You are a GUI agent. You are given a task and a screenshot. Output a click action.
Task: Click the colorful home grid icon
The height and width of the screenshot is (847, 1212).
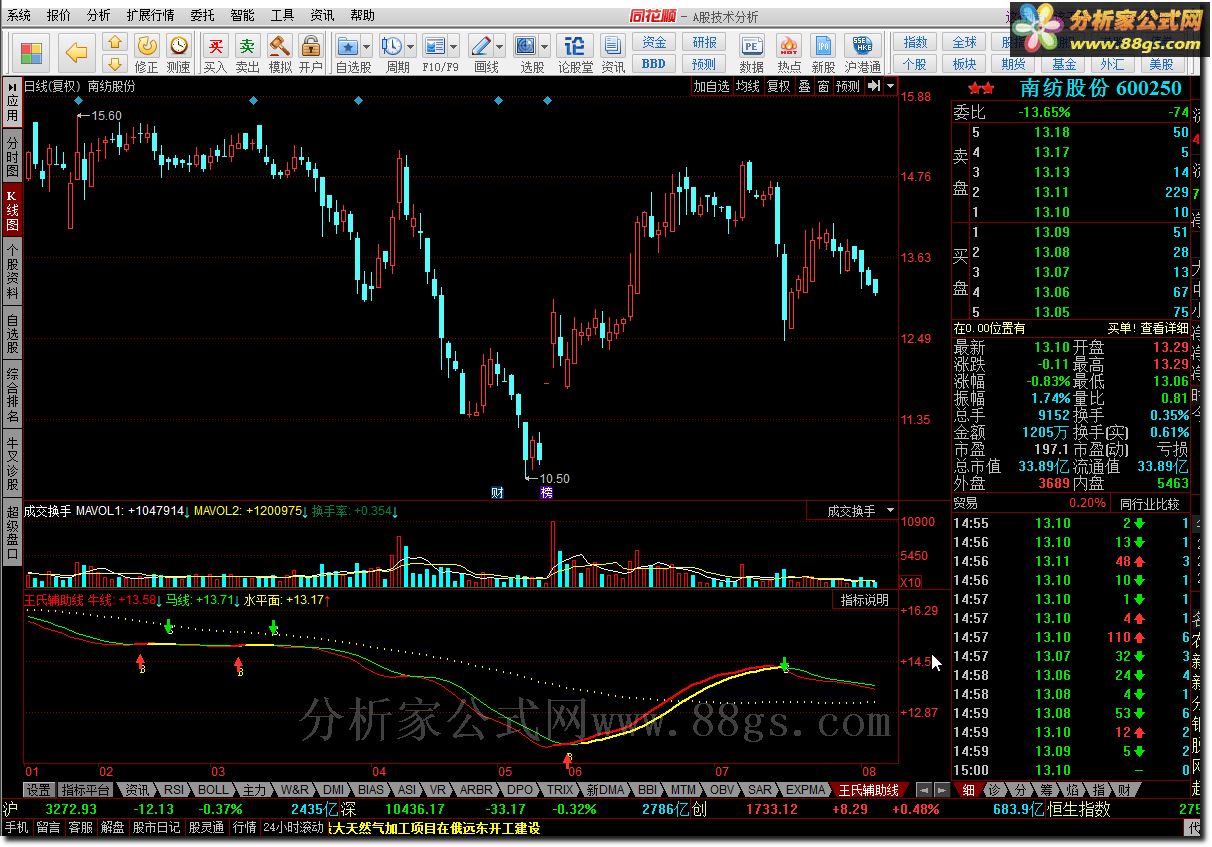tap(32, 52)
